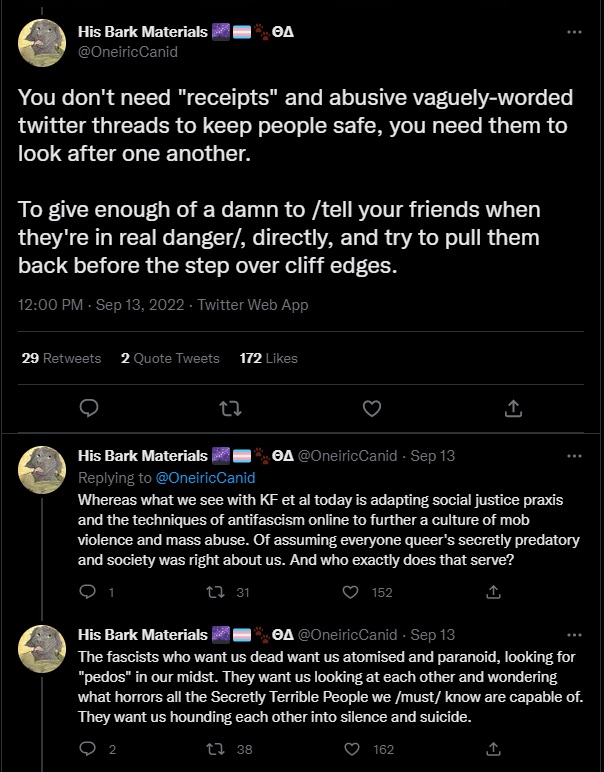The height and width of the screenshot is (772, 604).
Task: Share the tweet about fascists
Action: [x=493, y=749]
